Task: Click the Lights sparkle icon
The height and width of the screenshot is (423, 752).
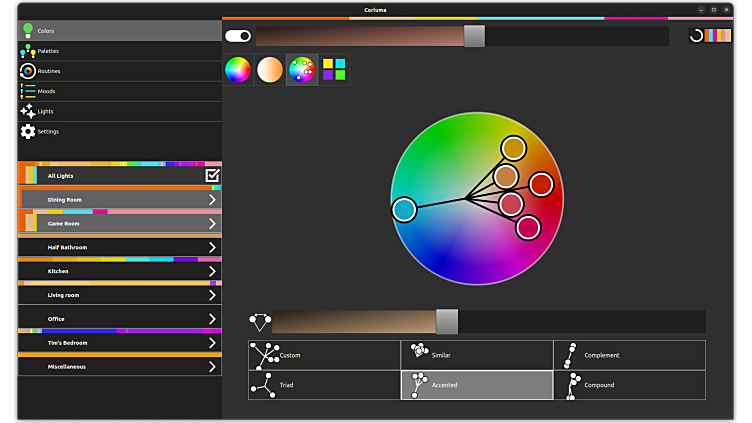Action: [28, 111]
